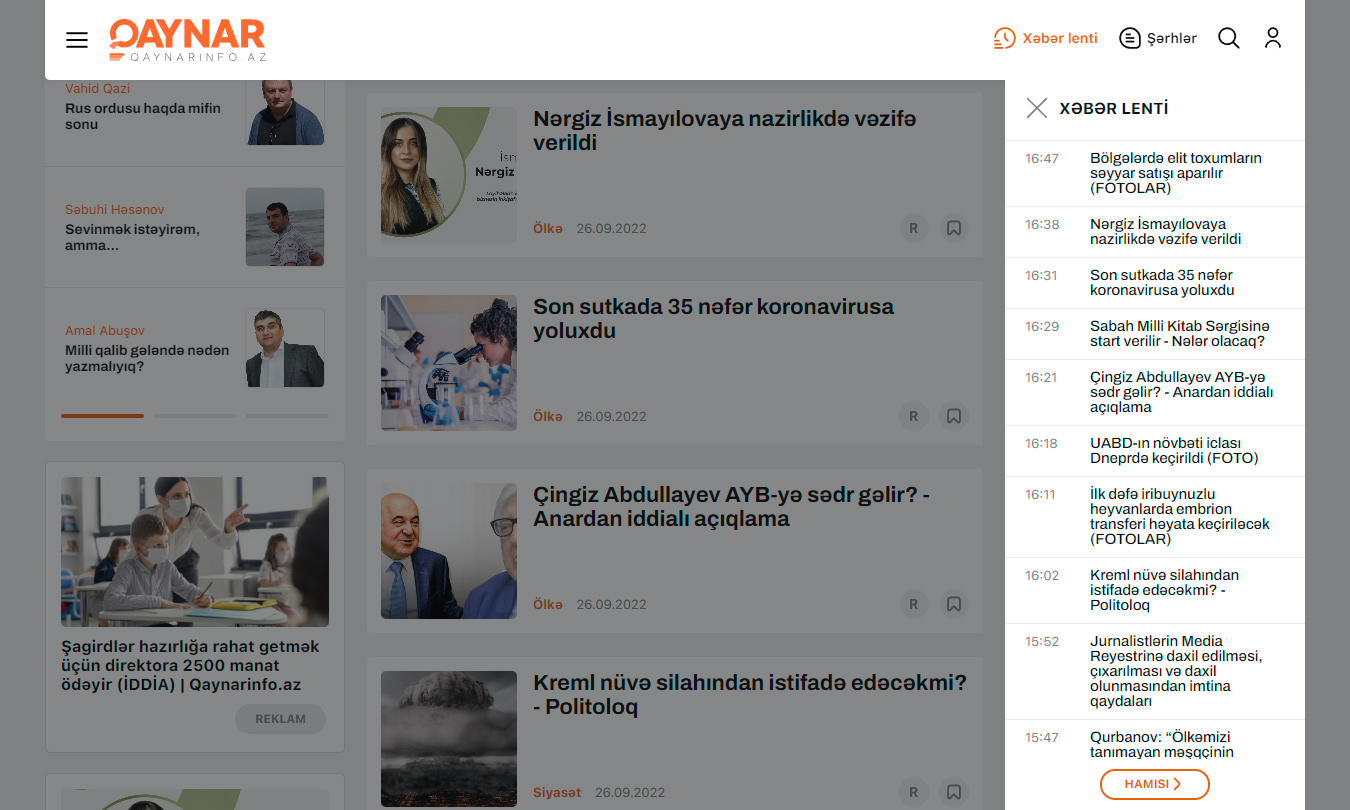Bookmark the Çingiz Abdullayev article
The height and width of the screenshot is (810, 1350).
(x=954, y=604)
